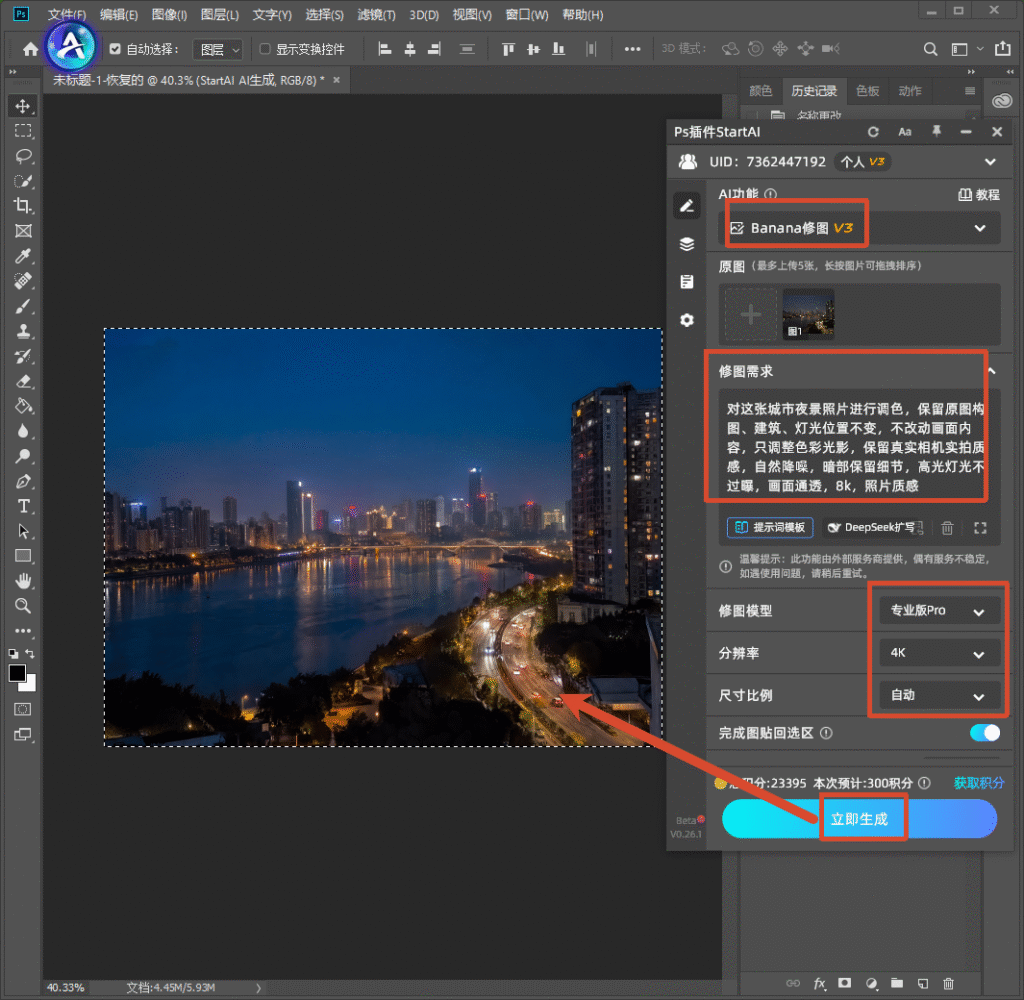Open the 图层(L) menu
Screen dimensions: 1024x1000
coord(219,14)
